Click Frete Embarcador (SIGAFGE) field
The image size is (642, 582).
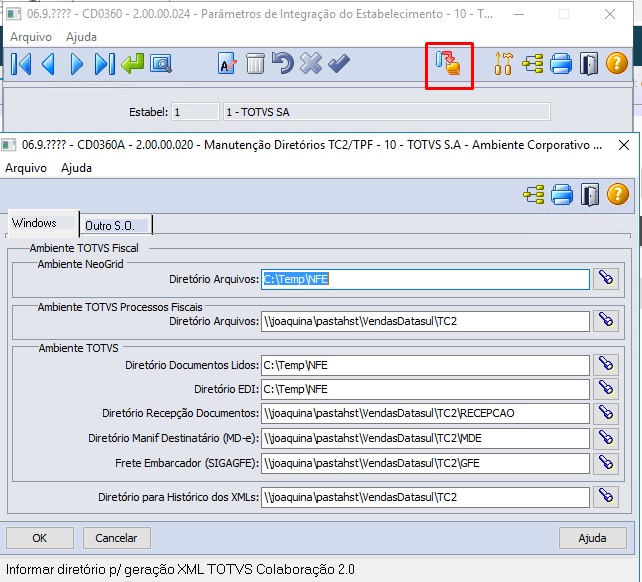click(425, 463)
